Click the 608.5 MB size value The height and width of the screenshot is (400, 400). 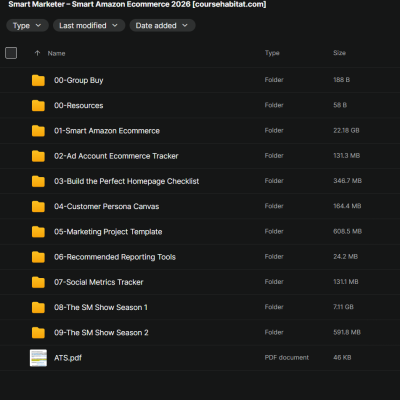point(347,231)
